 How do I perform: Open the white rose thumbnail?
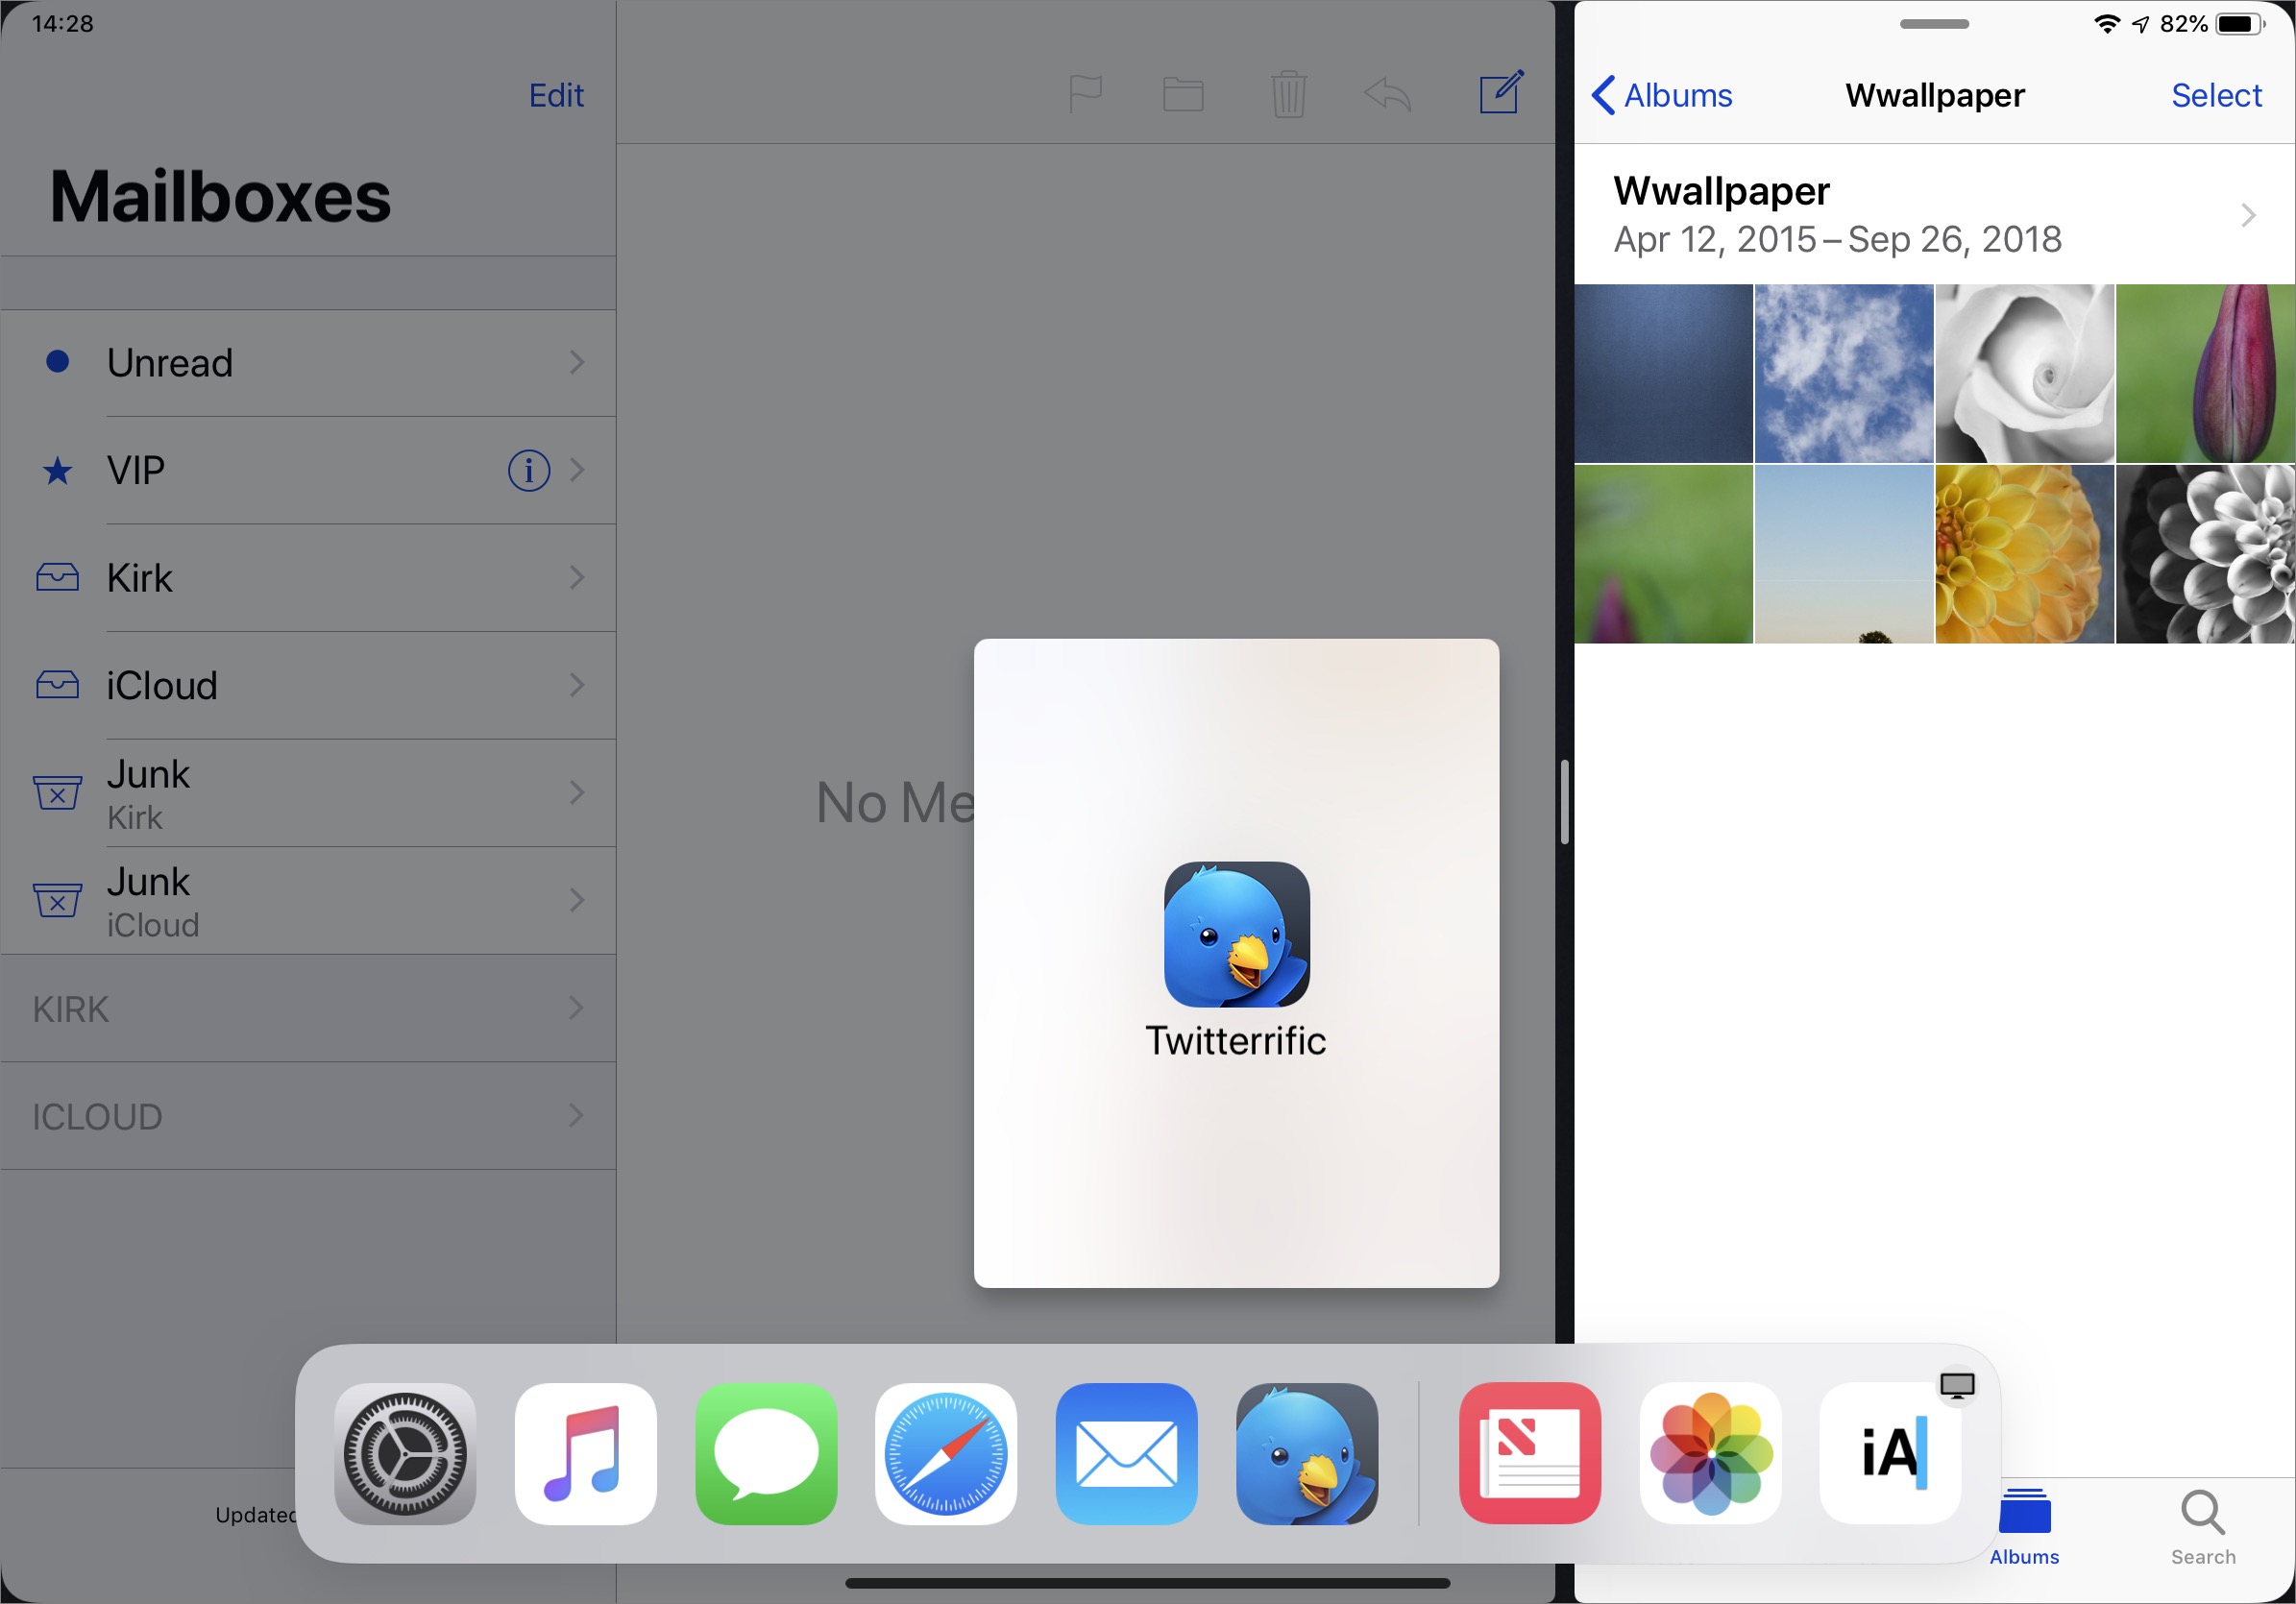(x=2025, y=373)
